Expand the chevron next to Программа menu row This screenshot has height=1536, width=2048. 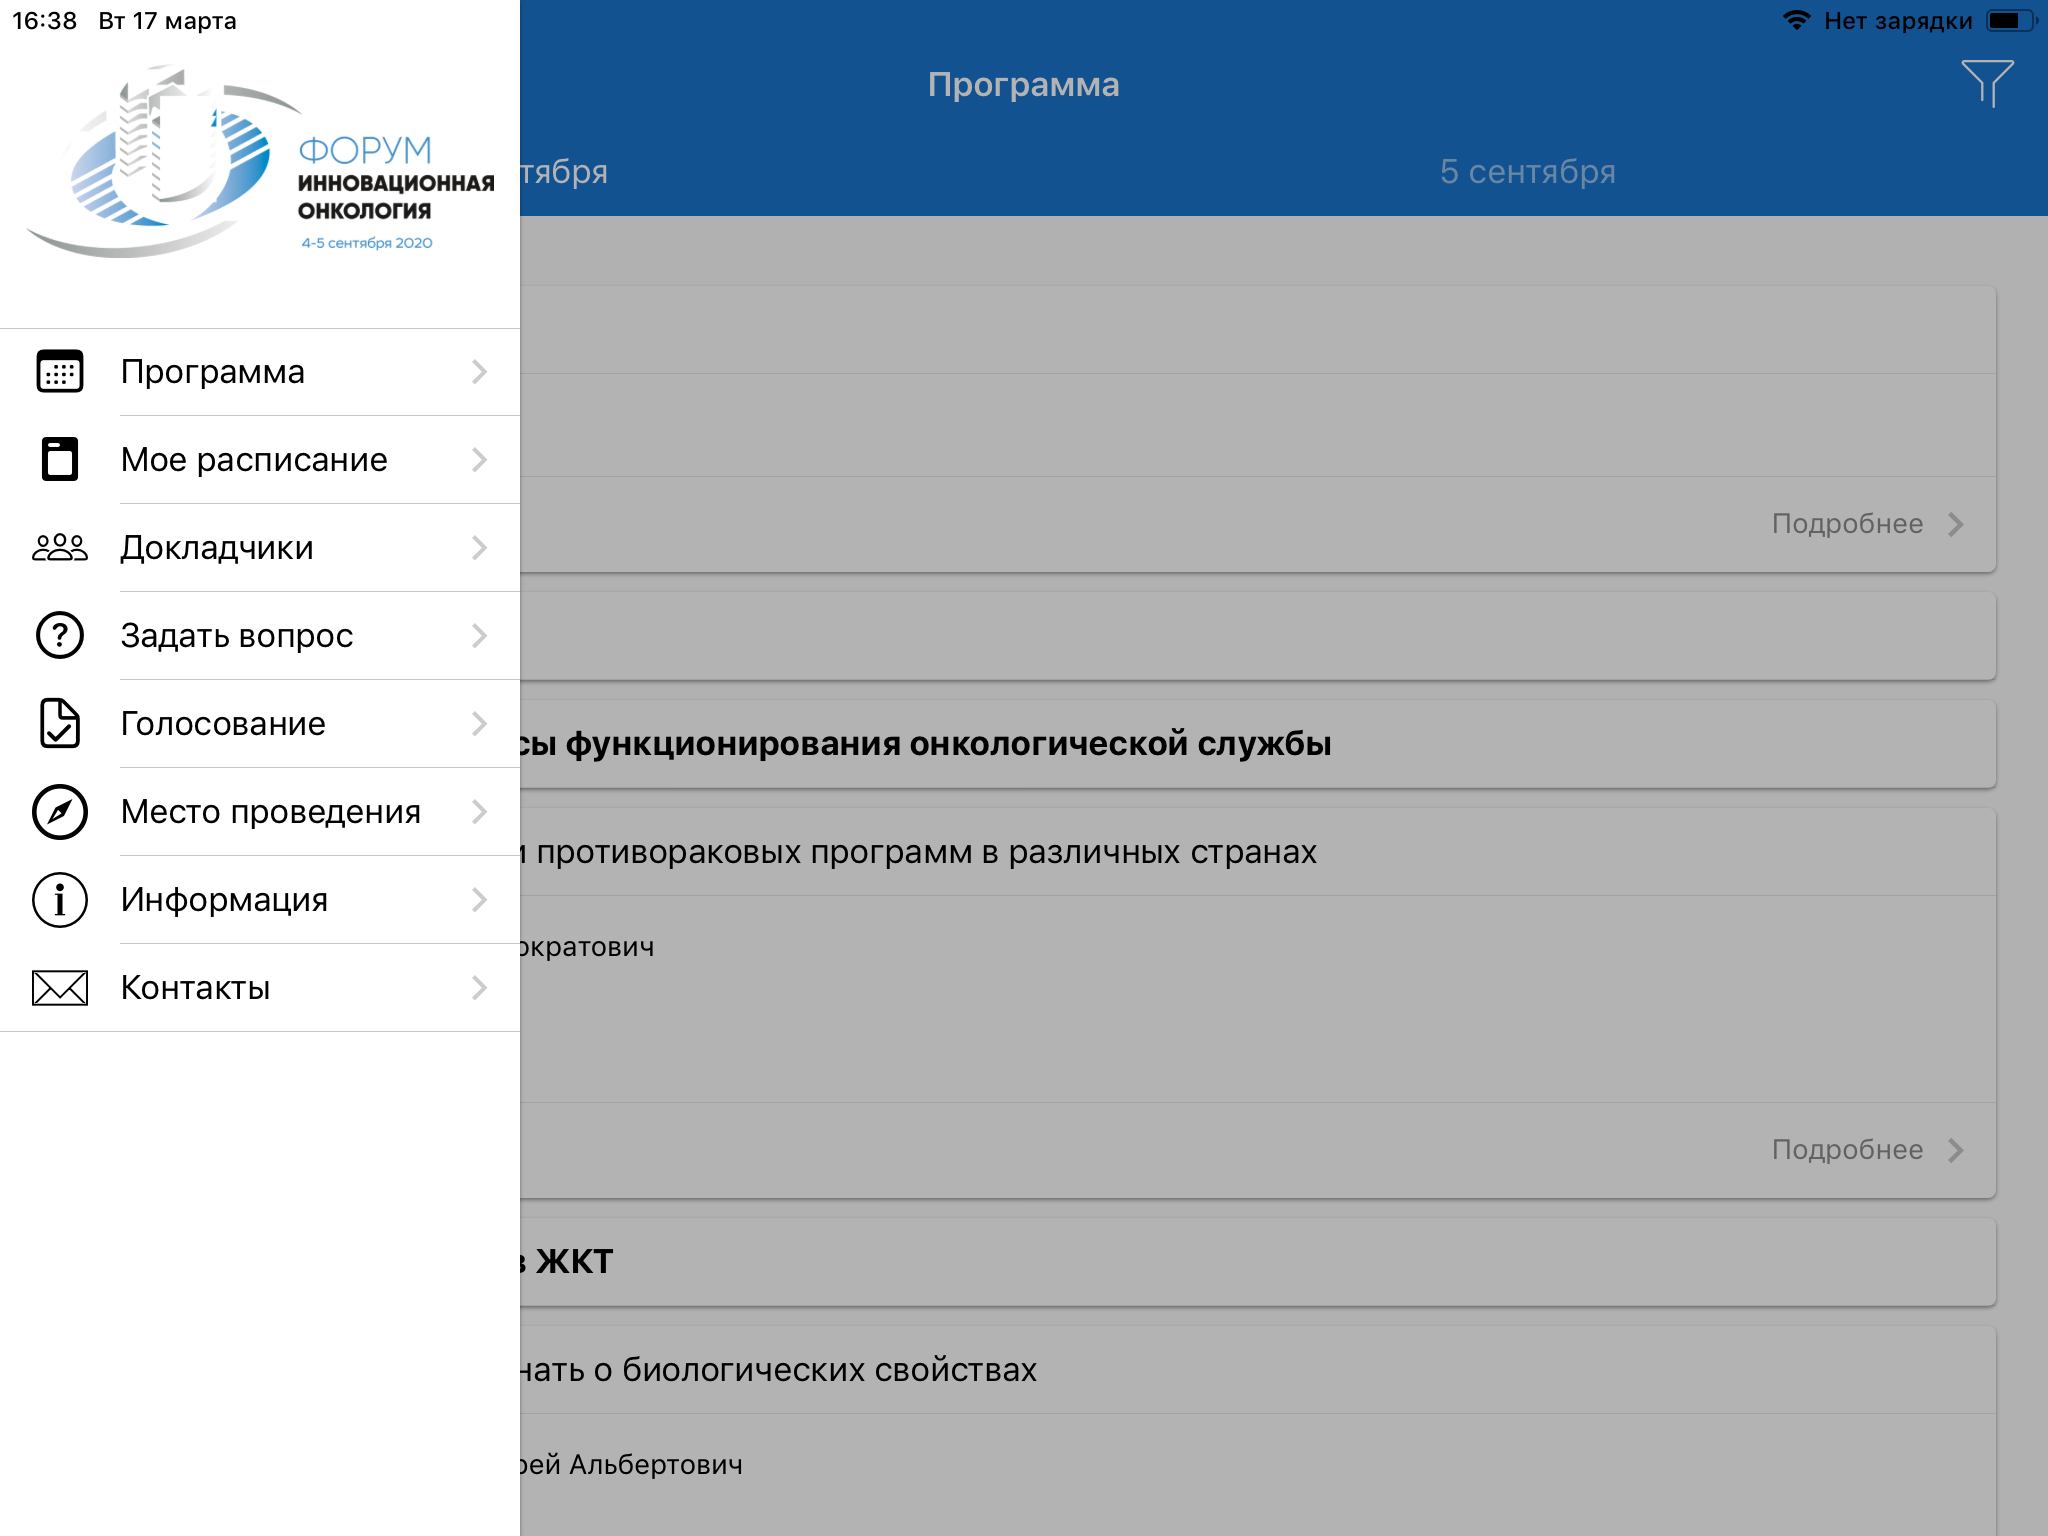480,372
